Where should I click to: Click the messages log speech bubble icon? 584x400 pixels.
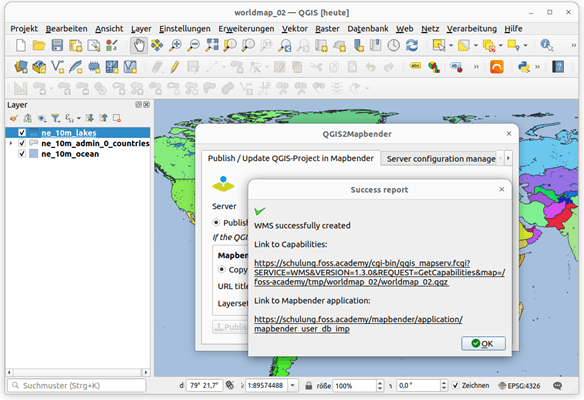558,386
